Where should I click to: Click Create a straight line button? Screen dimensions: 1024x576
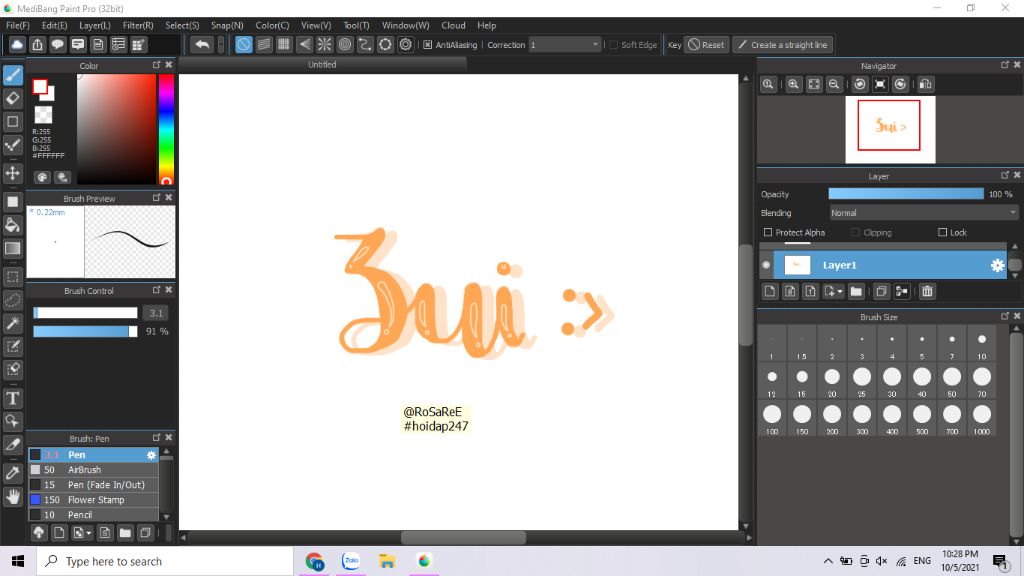tap(782, 45)
